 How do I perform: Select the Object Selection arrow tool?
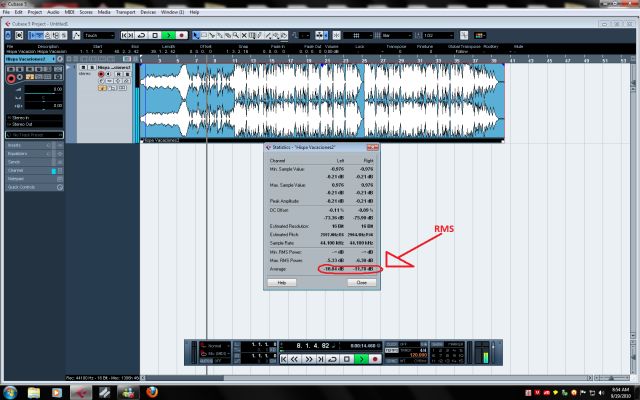[196, 36]
